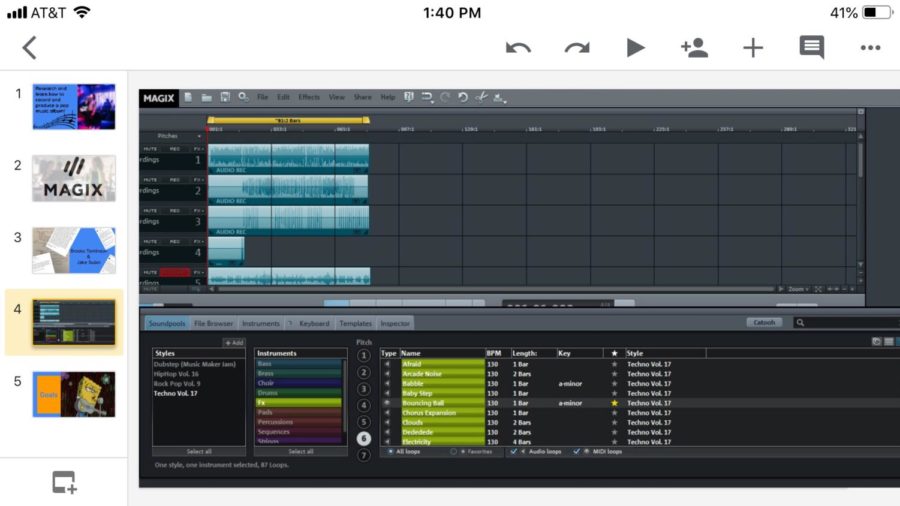Switch to the Soundpools tab
Screen dimensions: 900x506
166,324
